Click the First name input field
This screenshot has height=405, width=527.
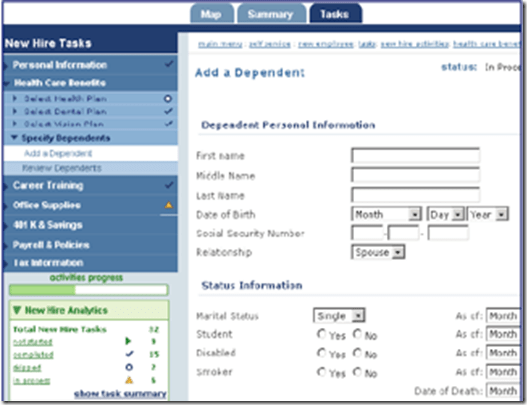(415, 155)
